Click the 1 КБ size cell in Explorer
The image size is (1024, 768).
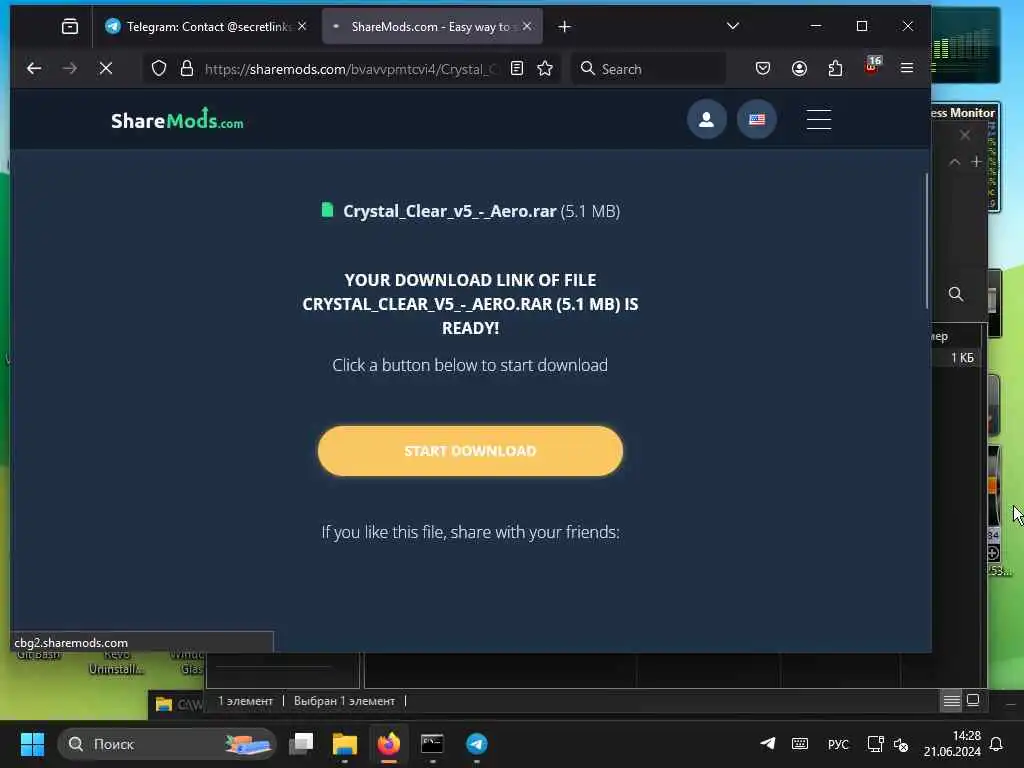point(962,358)
